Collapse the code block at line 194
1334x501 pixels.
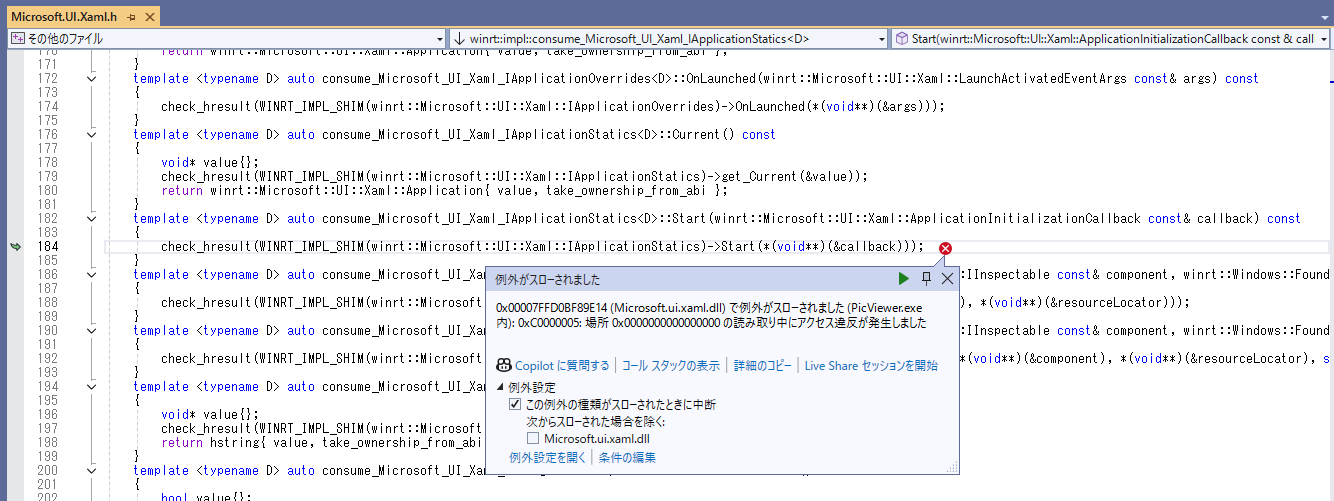[x=92, y=386]
